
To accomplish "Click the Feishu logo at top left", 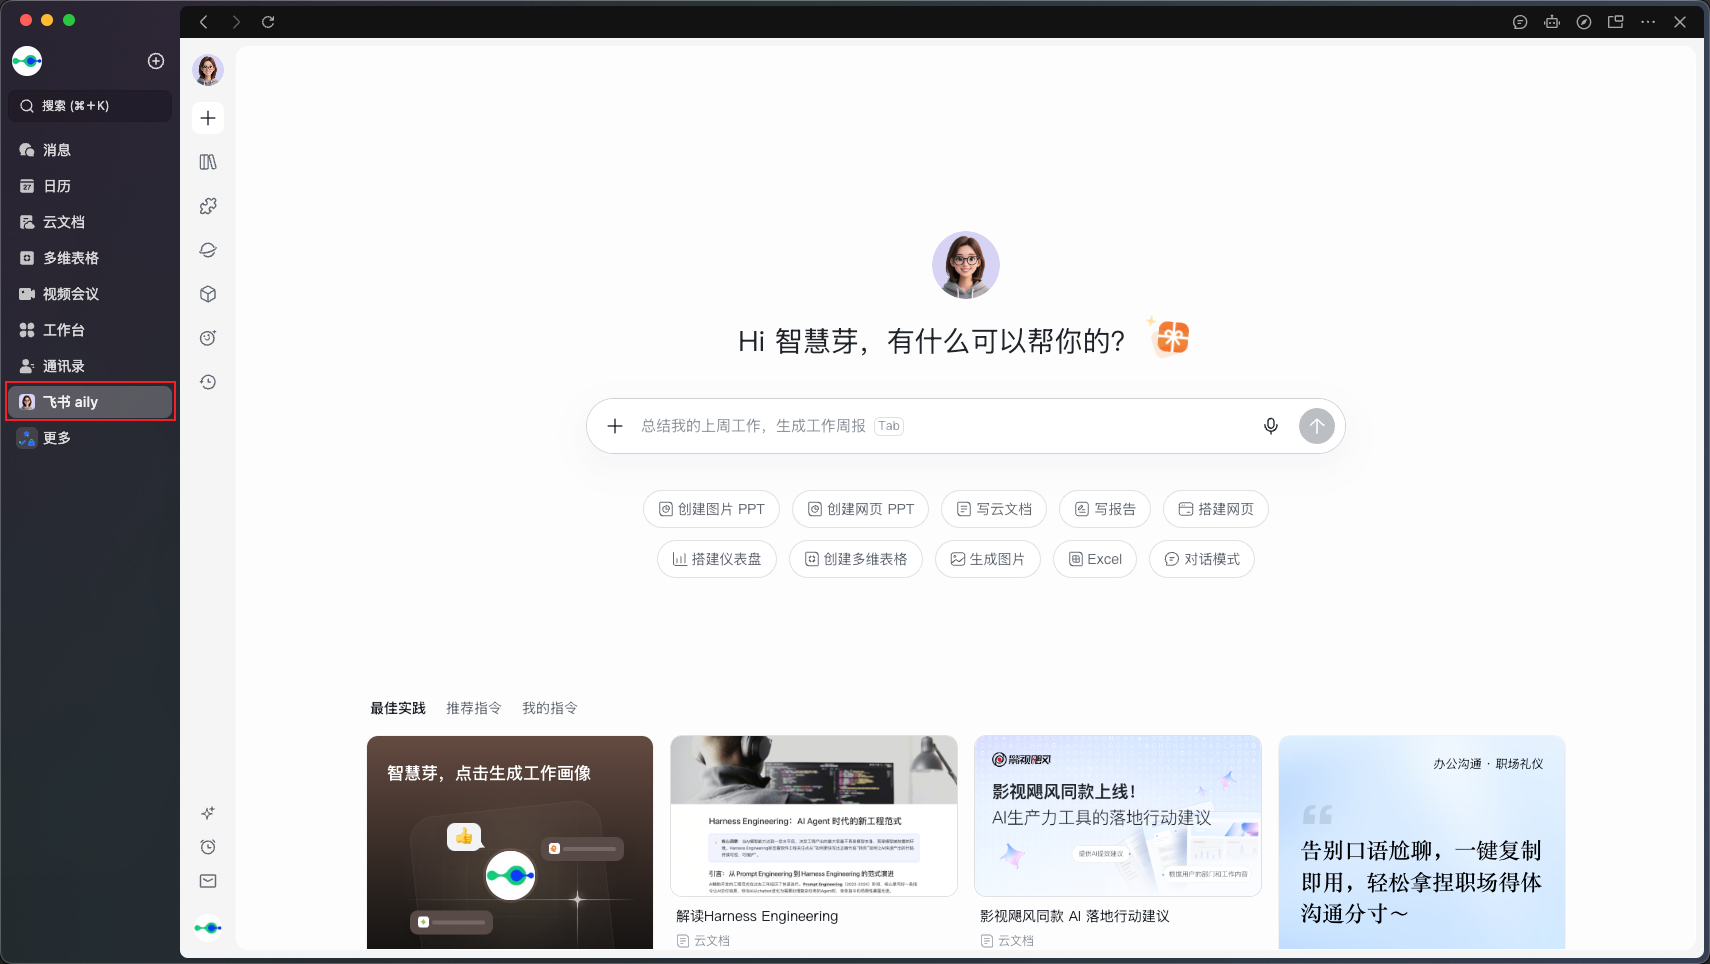I will [x=27, y=61].
